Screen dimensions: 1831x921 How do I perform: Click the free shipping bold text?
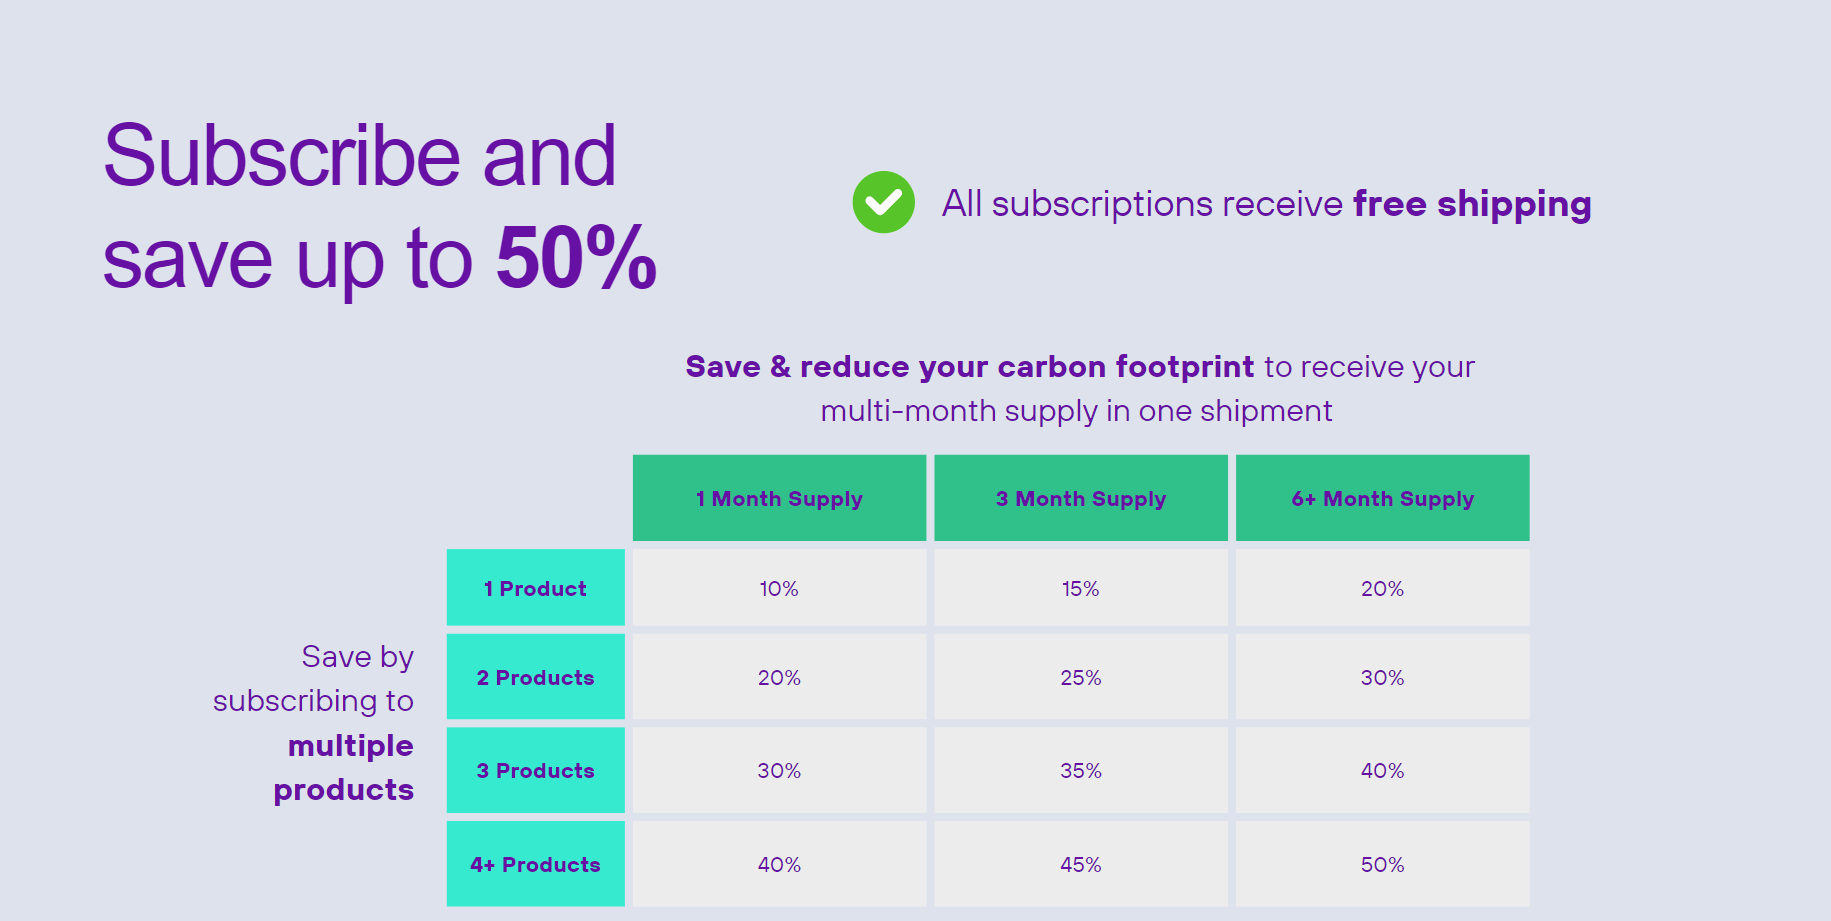(x=1472, y=204)
